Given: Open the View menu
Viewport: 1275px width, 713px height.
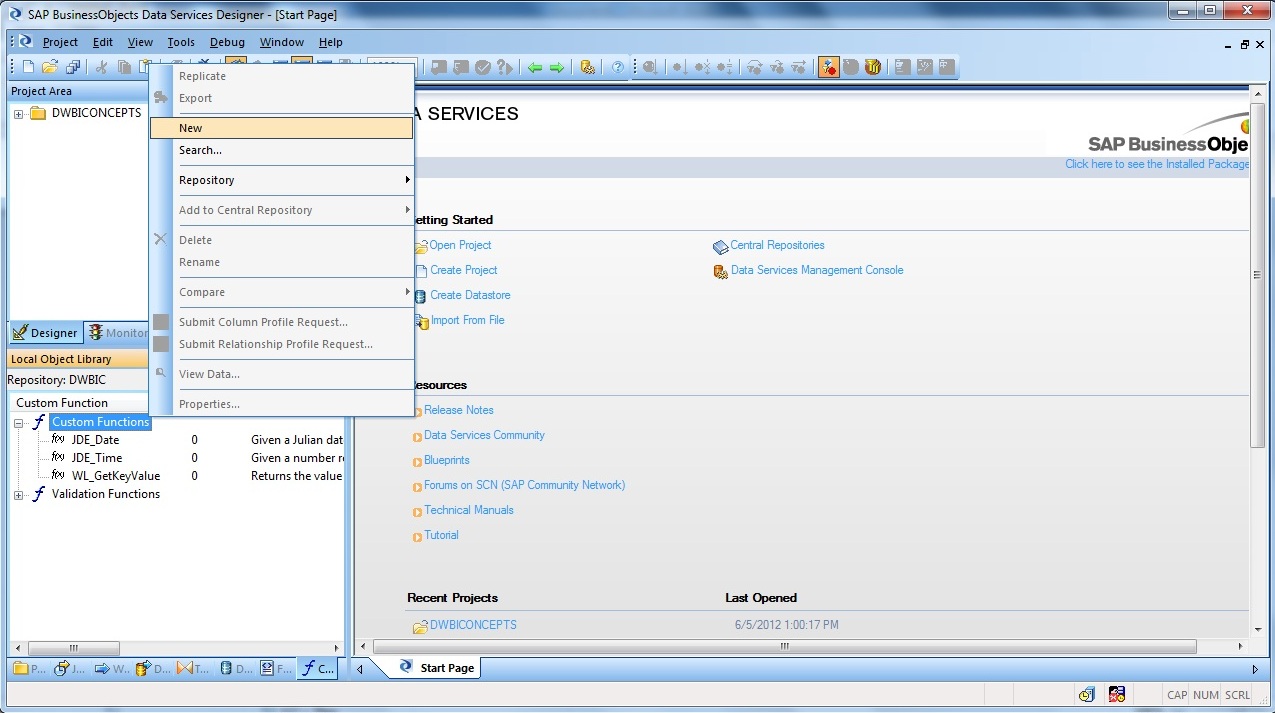Looking at the screenshot, I should point(140,42).
